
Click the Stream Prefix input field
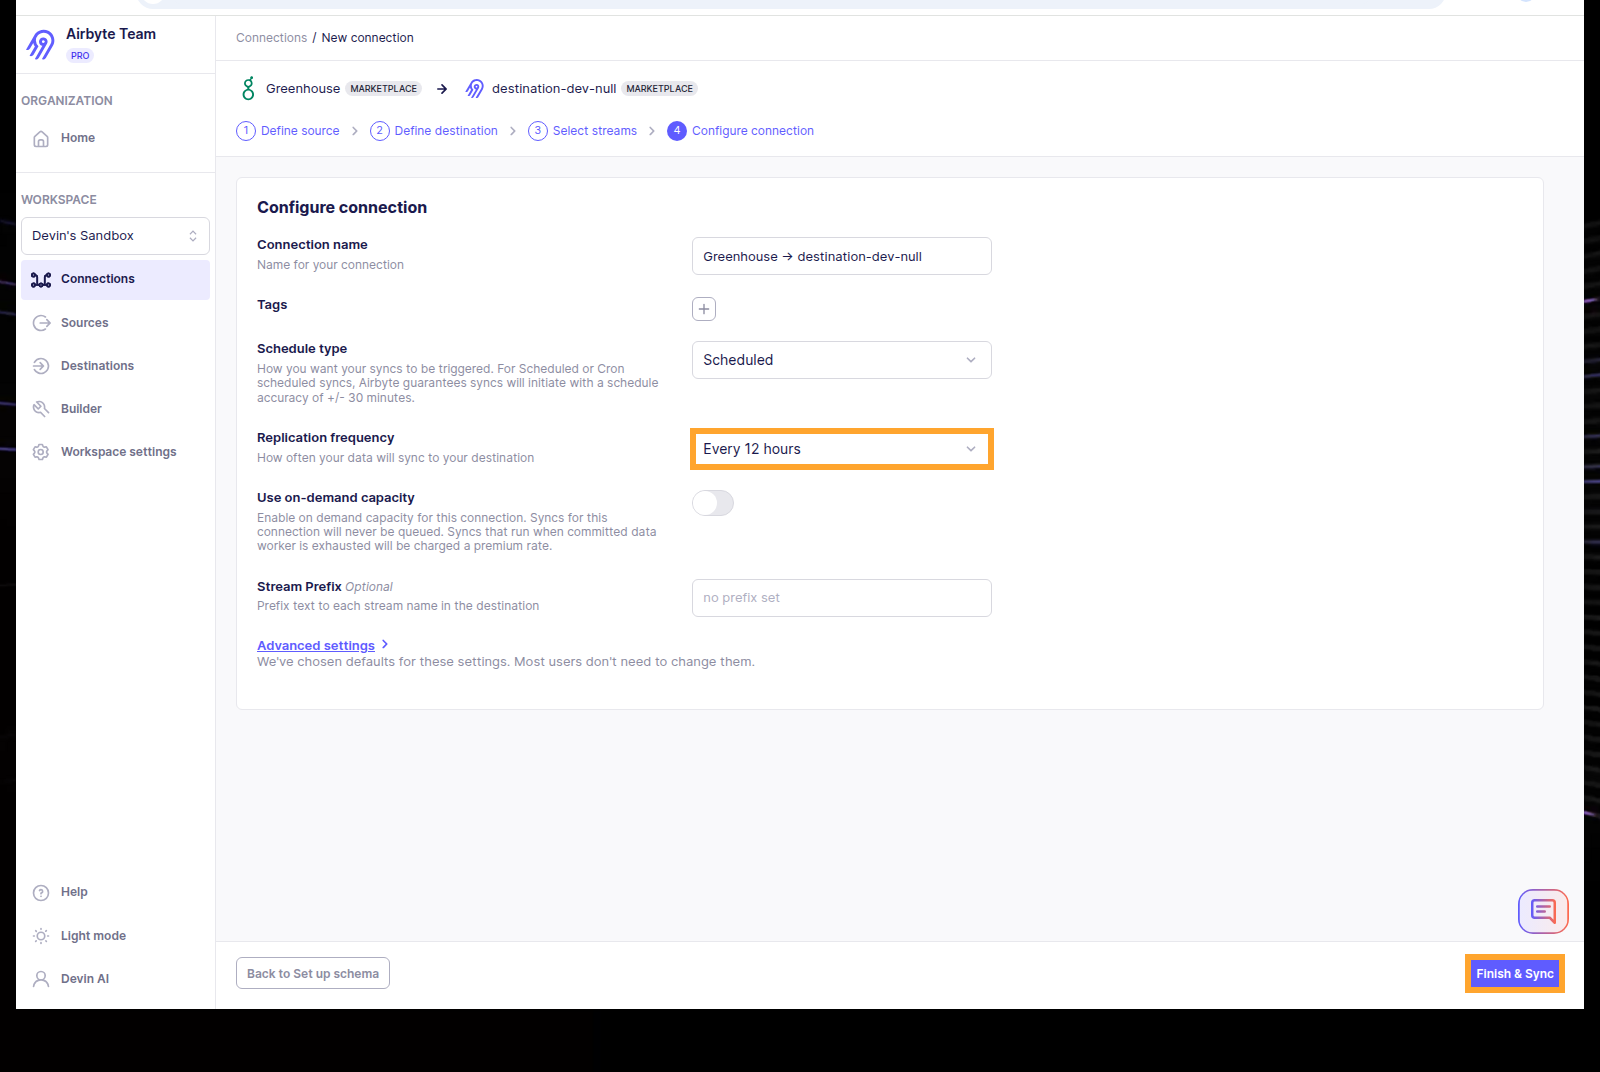click(842, 598)
